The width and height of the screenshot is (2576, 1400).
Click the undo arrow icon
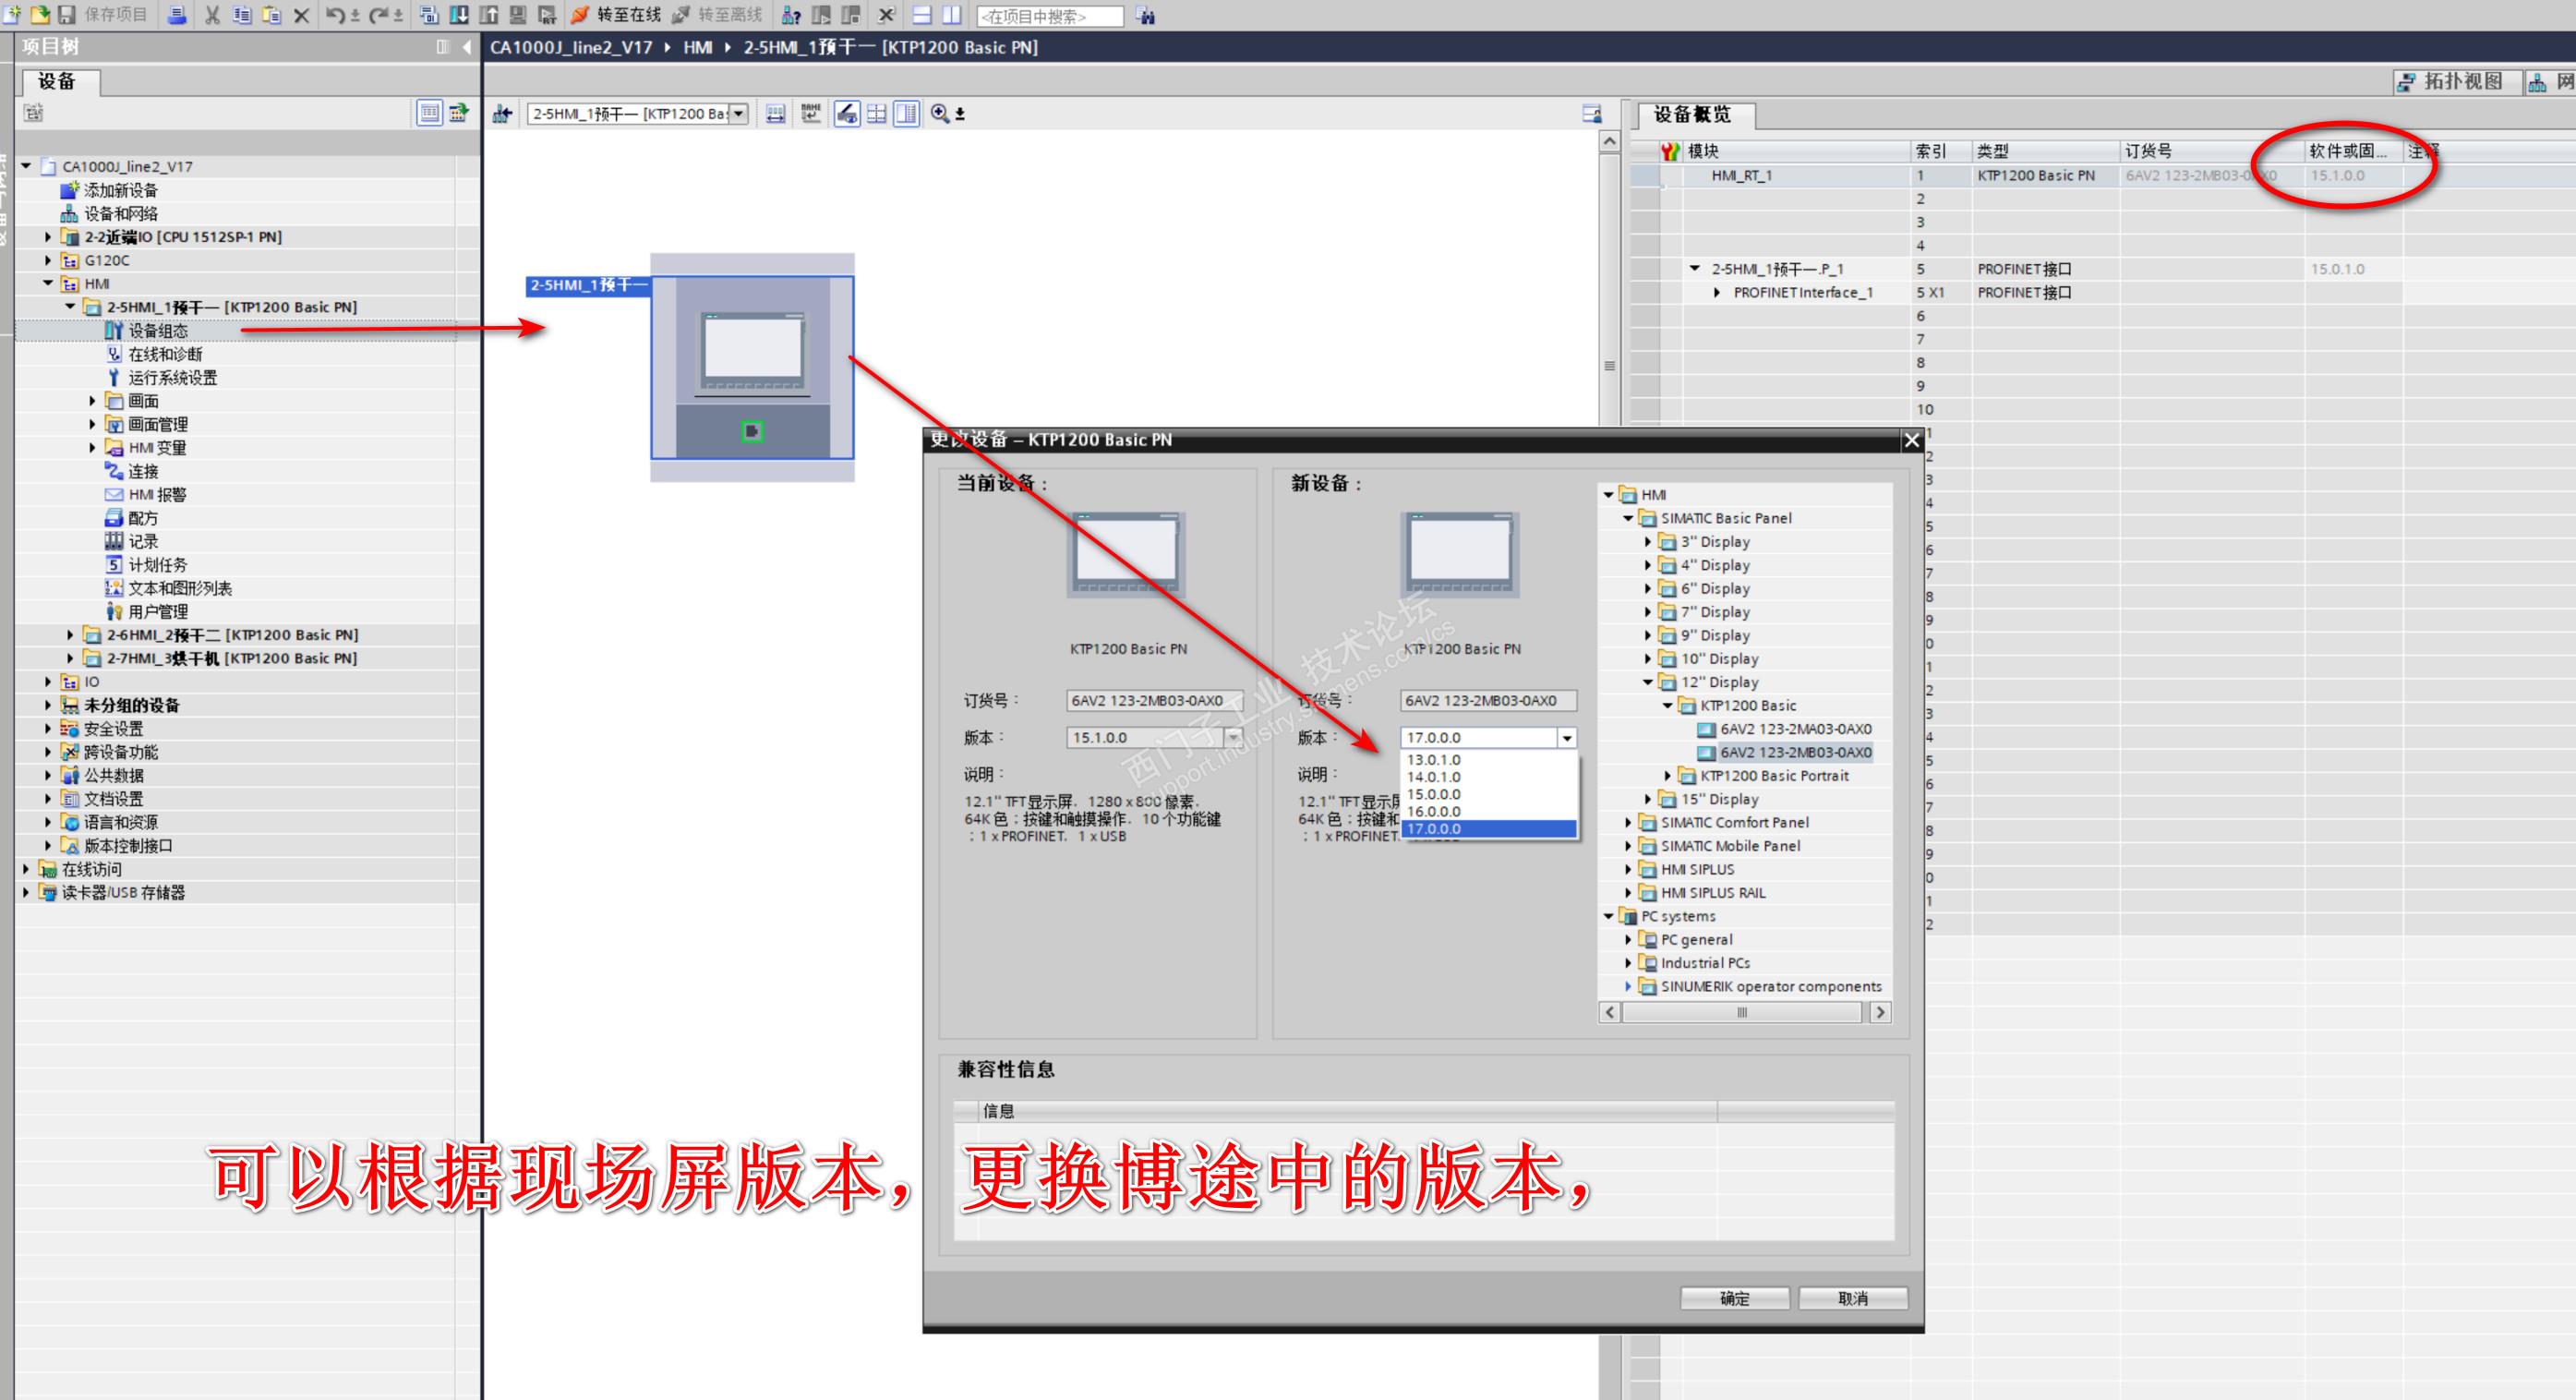[x=336, y=15]
